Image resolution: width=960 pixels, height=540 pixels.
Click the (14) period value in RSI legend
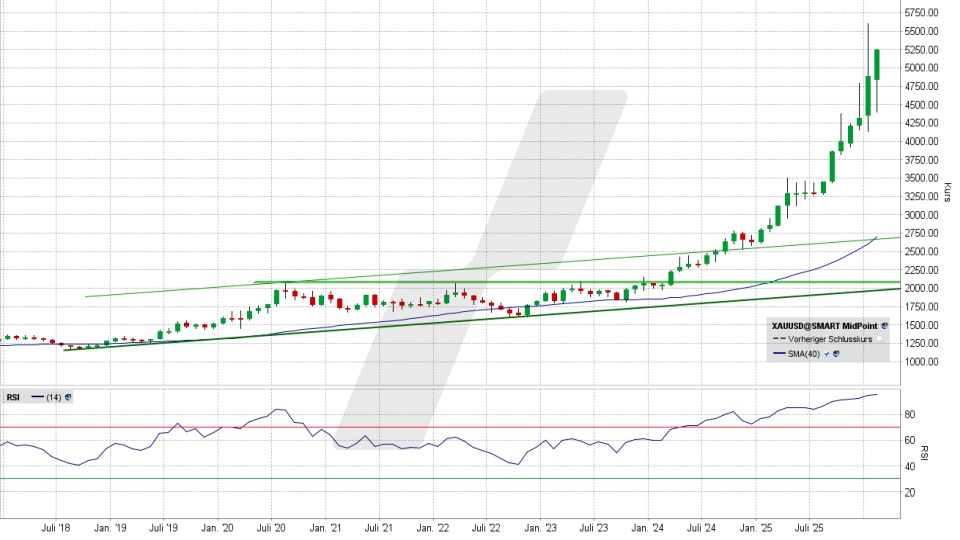tap(54, 397)
